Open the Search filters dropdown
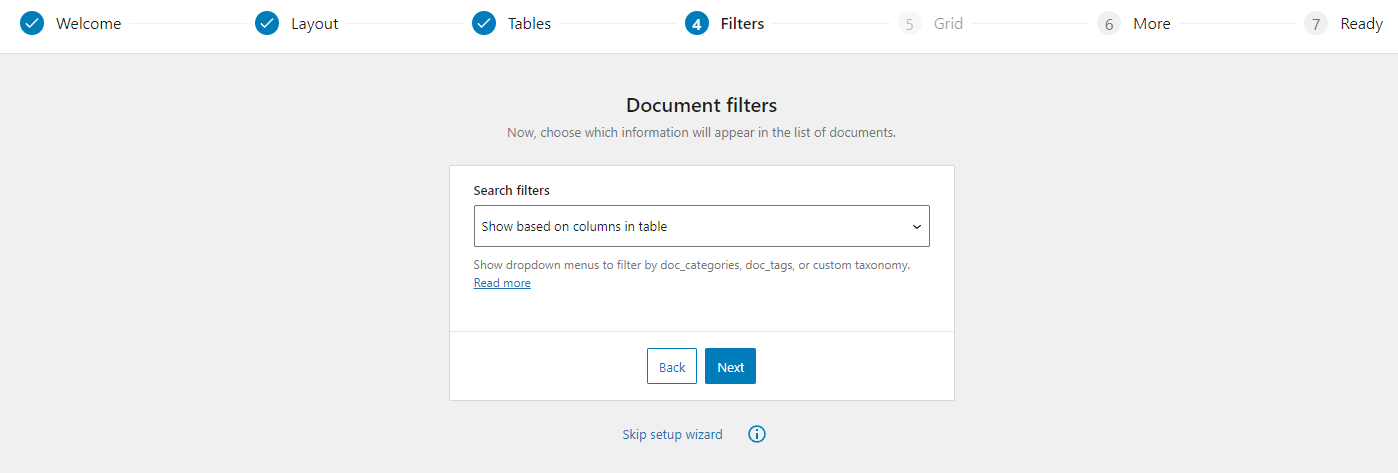This screenshot has height=473, width=1398. [x=702, y=226]
